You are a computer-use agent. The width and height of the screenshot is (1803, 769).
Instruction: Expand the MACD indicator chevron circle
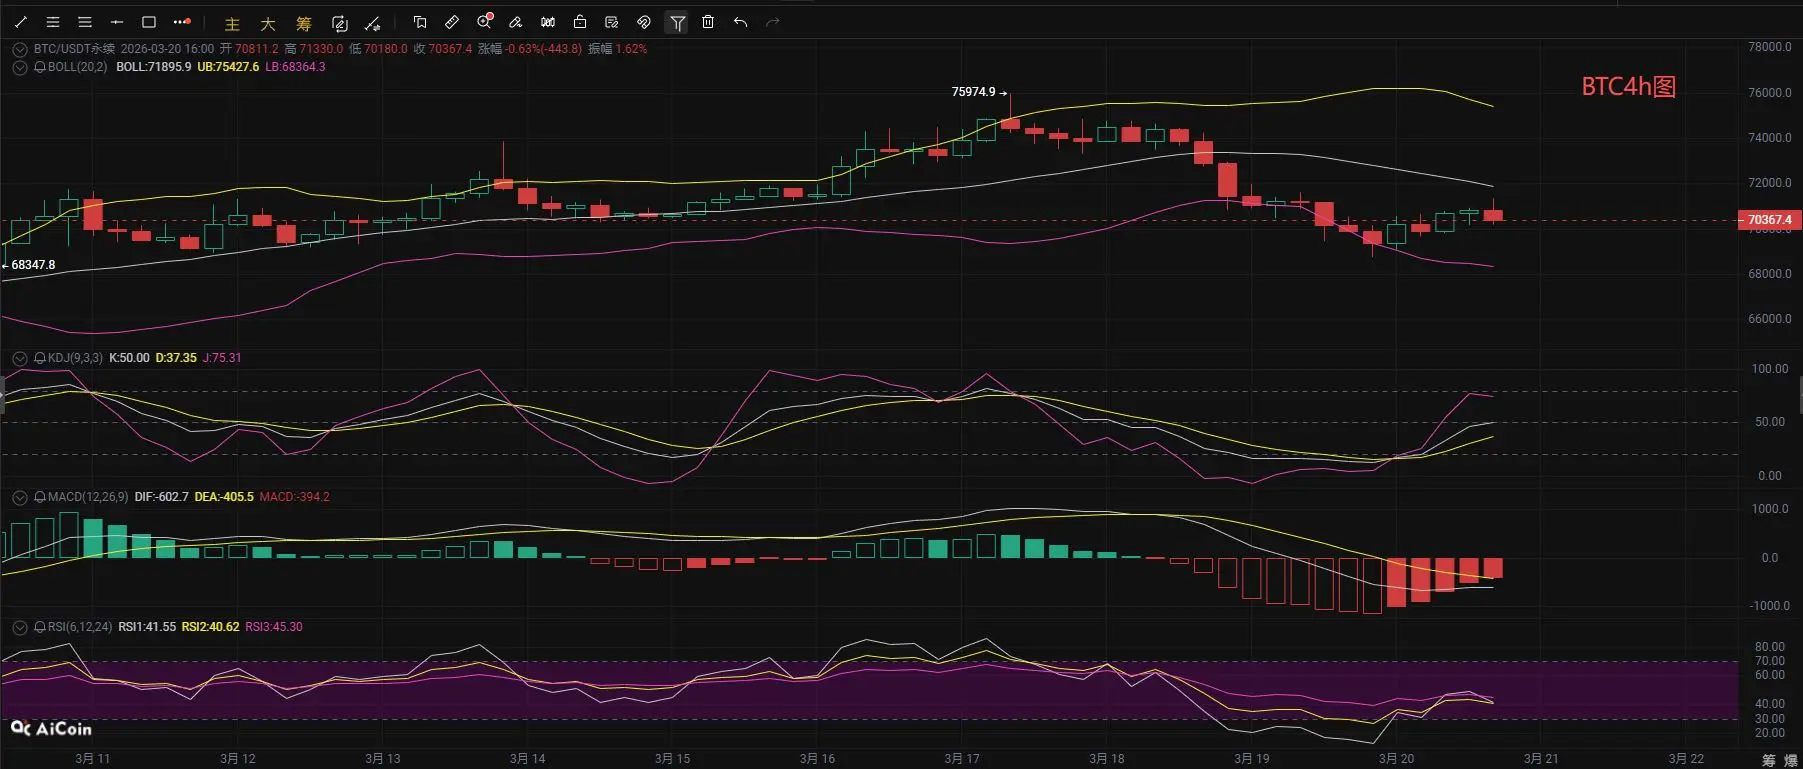pyautogui.click(x=19, y=497)
